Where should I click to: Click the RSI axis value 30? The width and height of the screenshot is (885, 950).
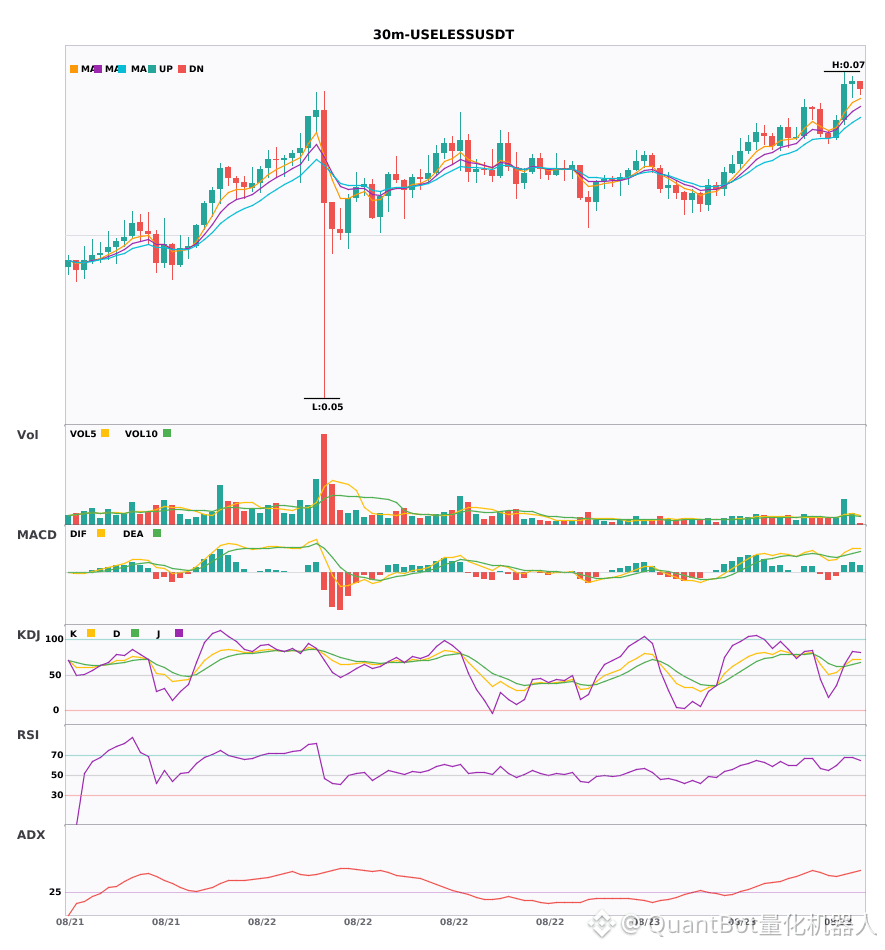(x=57, y=795)
